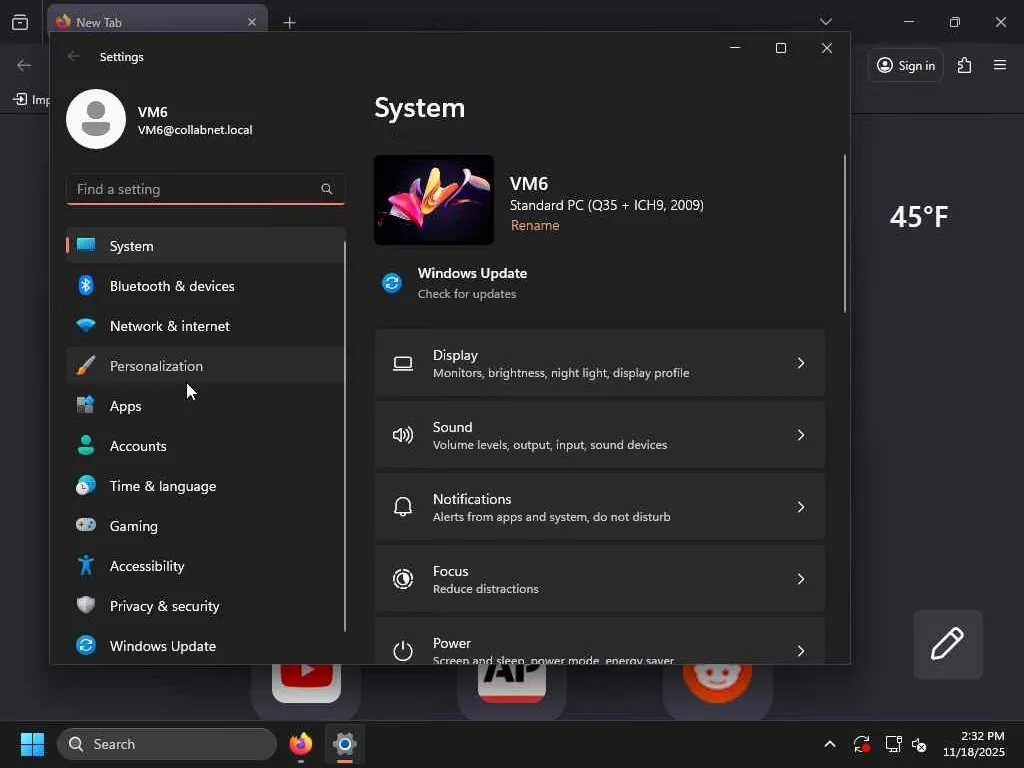Click the VM6 user avatar picture

click(96, 119)
